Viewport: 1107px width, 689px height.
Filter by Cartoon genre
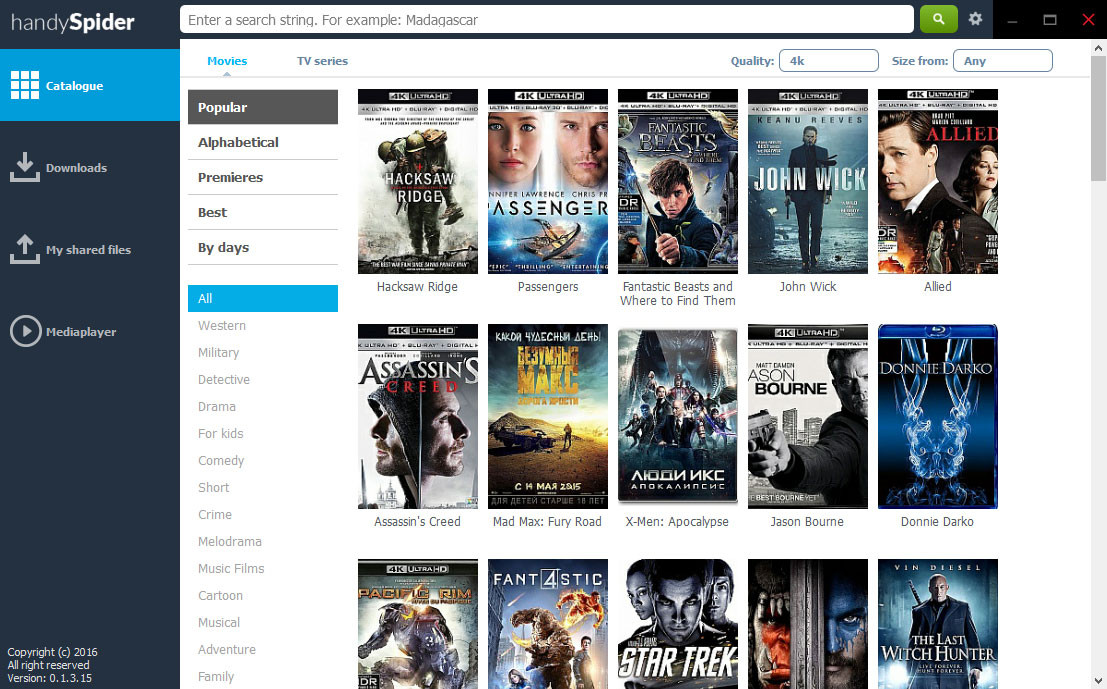[x=220, y=595]
